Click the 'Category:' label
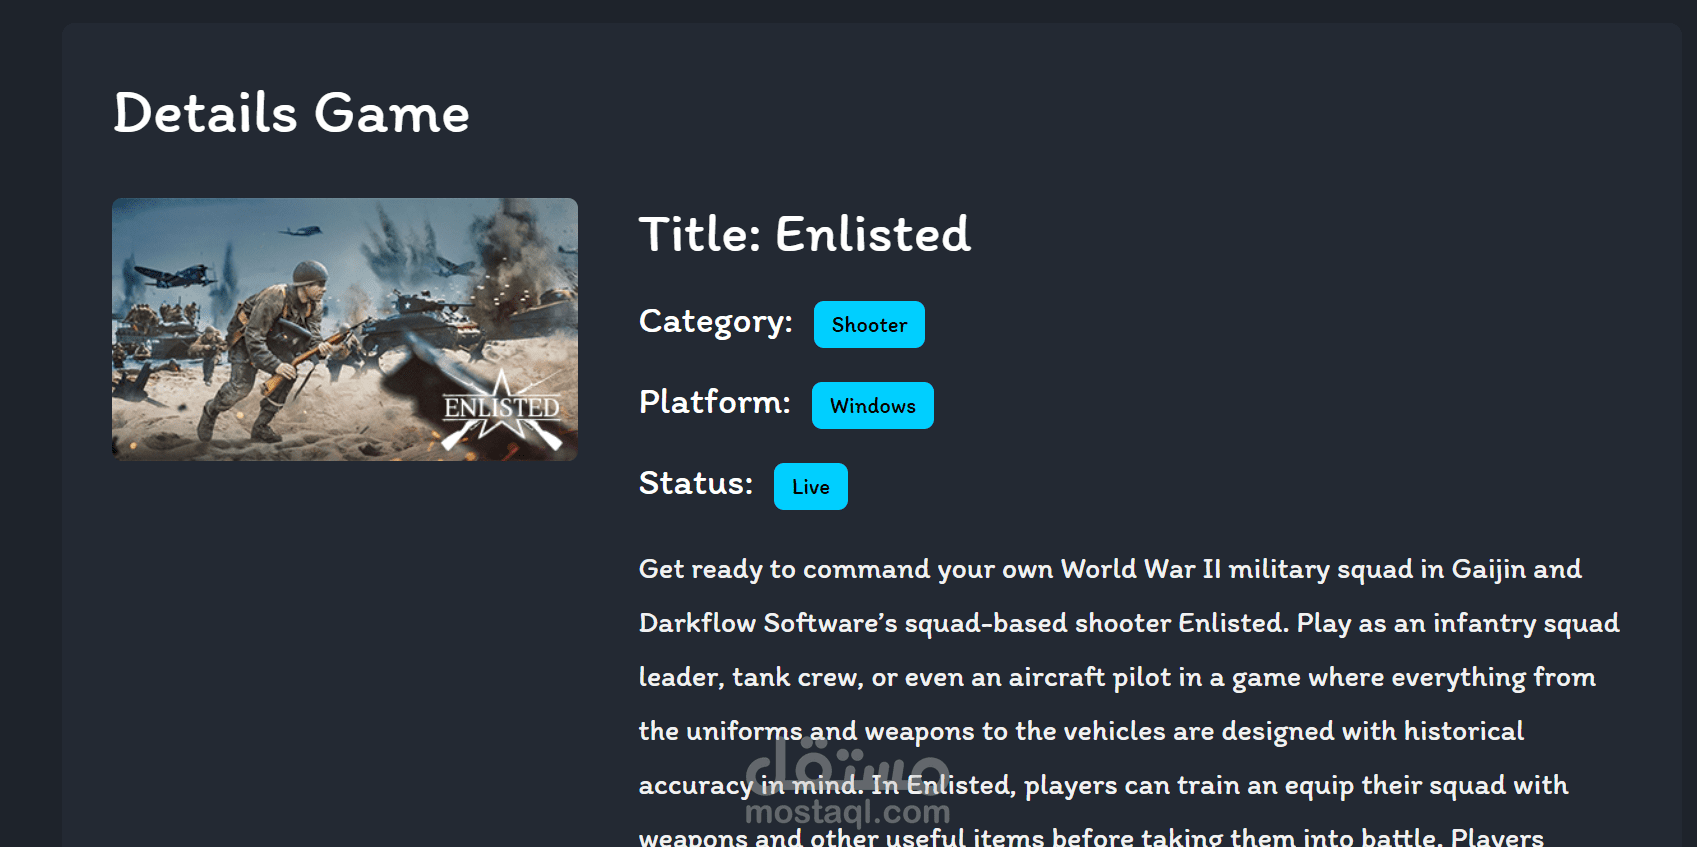This screenshot has width=1697, height=847. click(x=716, y=322)
